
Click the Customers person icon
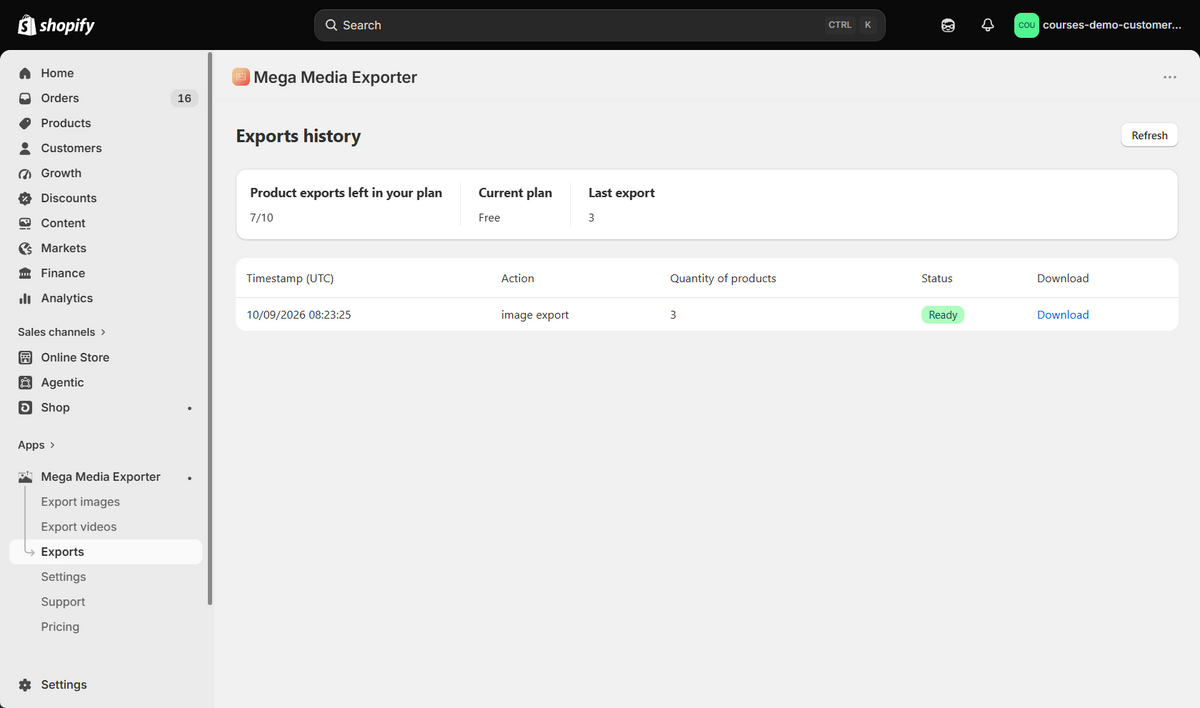[25, 148]
